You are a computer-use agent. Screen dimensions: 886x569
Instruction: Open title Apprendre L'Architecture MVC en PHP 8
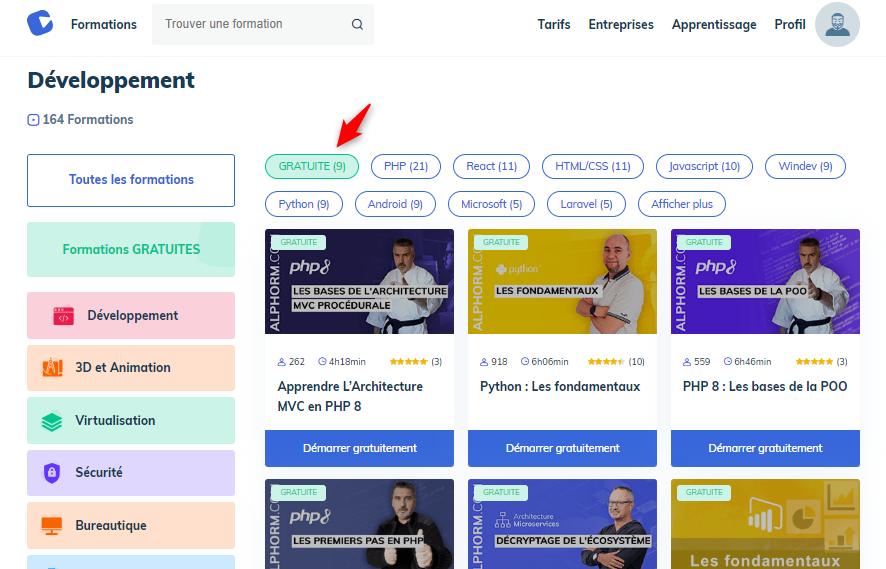pos(350,396)
